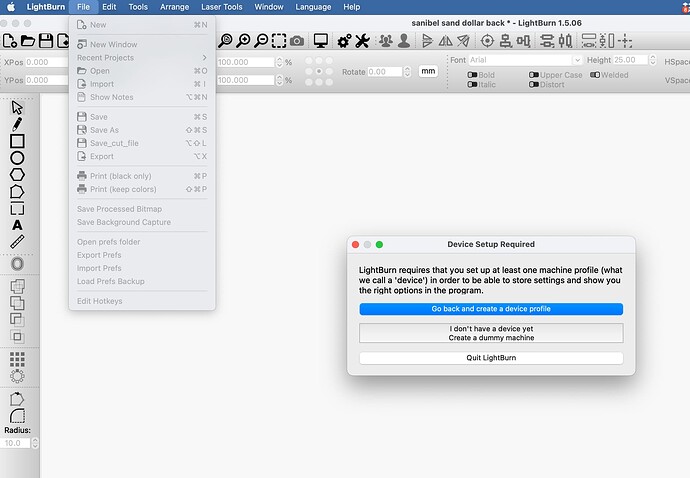Click the Mirror Horizontal icon
Image resolution: width=690 pixels, height=478 pixels.
[x=445, y=41]
